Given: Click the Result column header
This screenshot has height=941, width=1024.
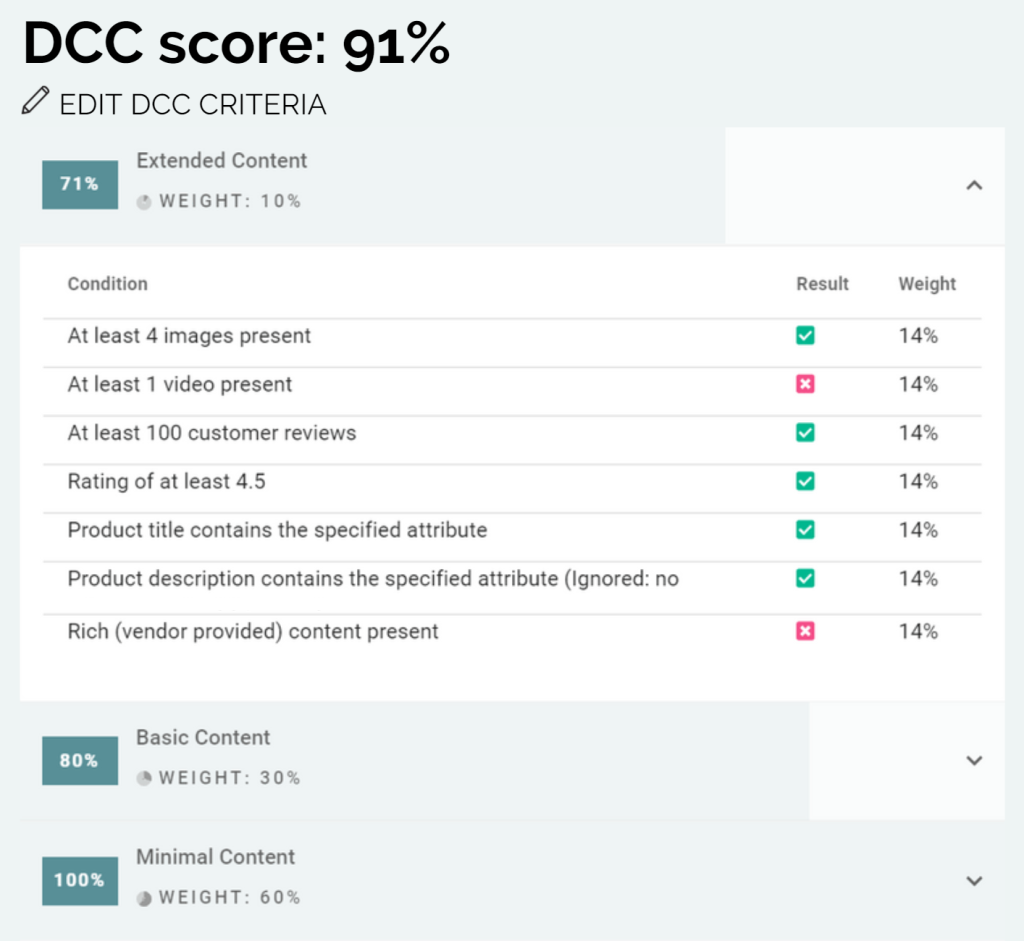Looking at the screenshot, I should (x=822, y=284).
